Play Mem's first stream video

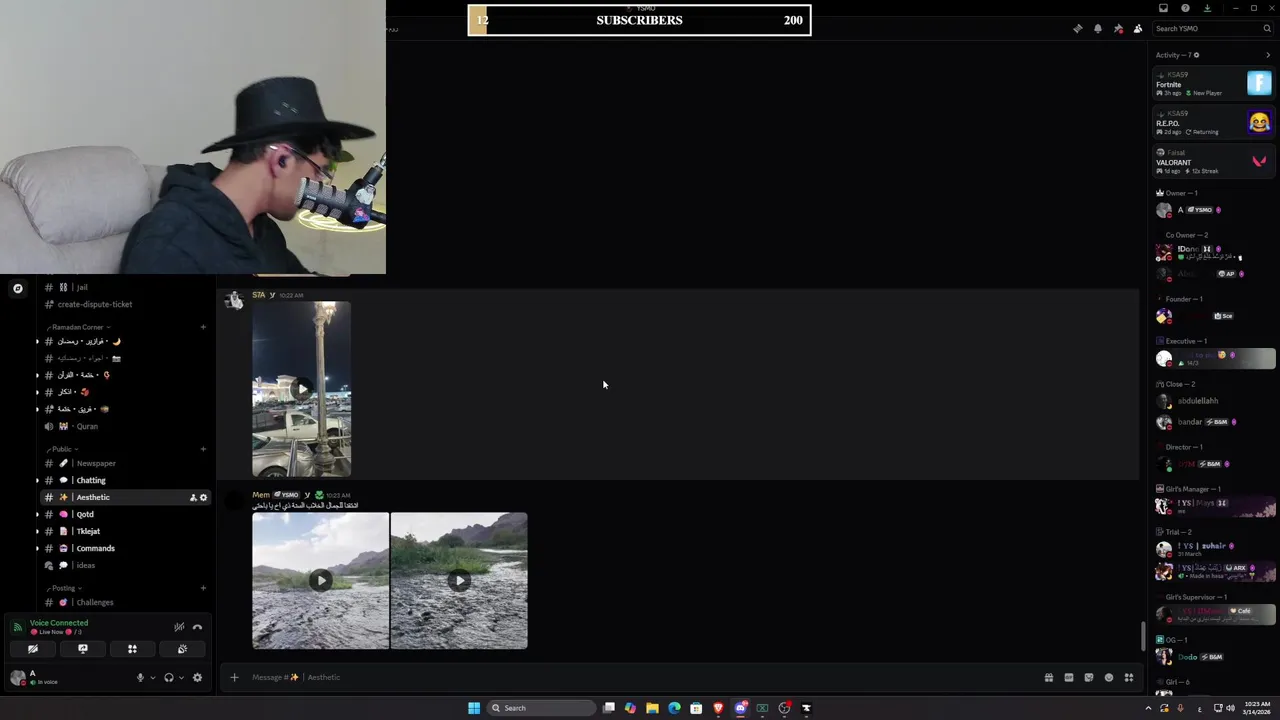click(320, 580)
